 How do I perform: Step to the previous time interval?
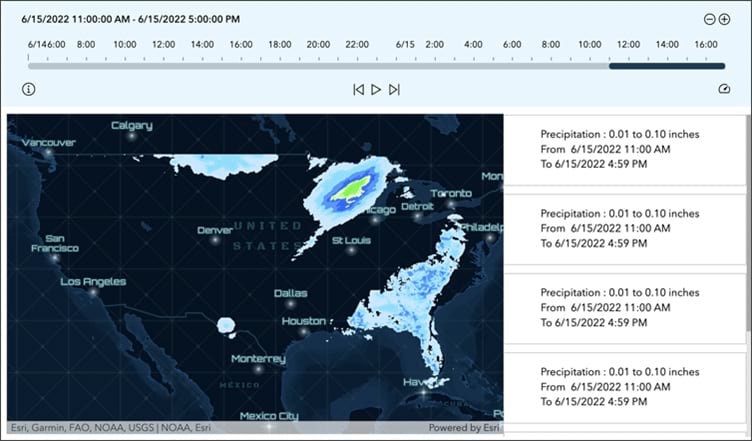358,90
